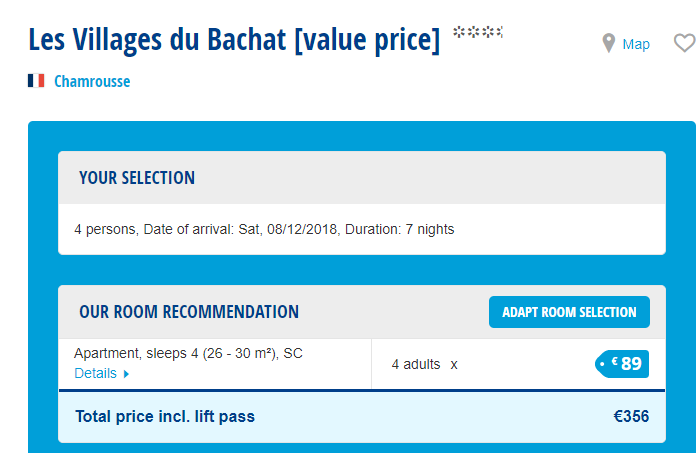The image size is (699, 453).
Task: Expand the apartment Details link
Action: tap(95, 374)
